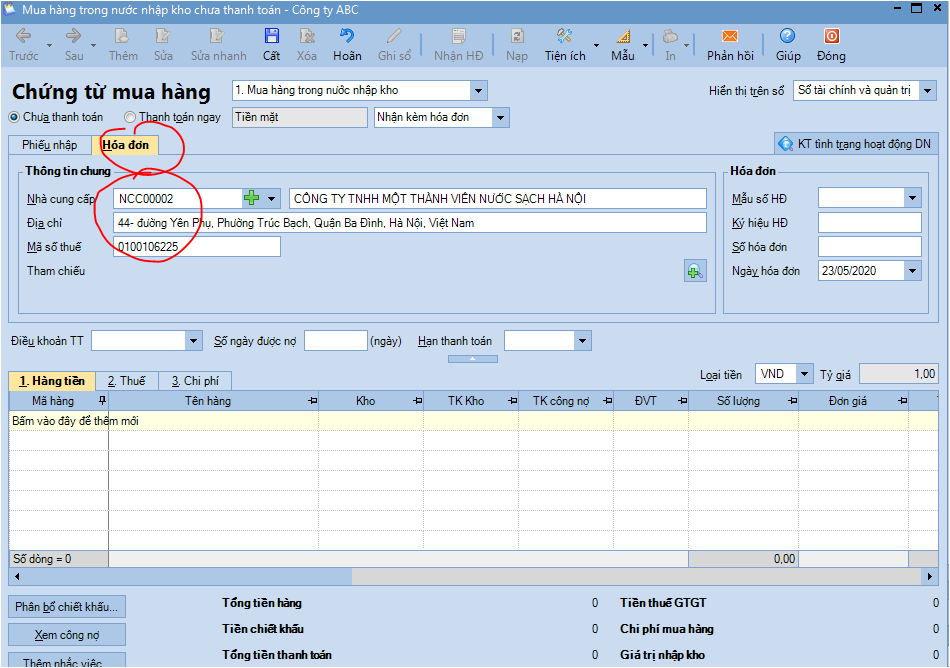
Task: Click the Số ngày được nợ field
Action: [336, 340]
